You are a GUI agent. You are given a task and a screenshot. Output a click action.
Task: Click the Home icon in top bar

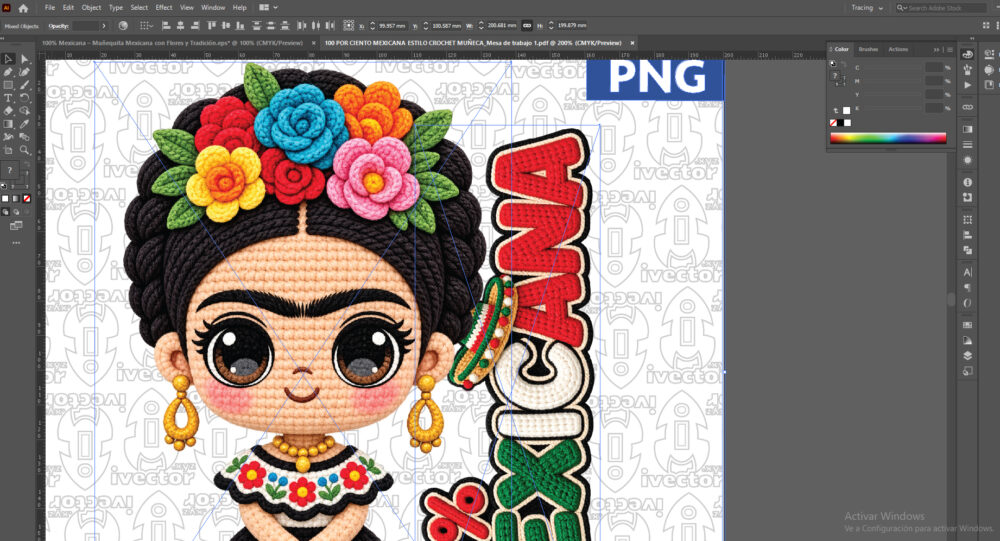pos(24,8)
